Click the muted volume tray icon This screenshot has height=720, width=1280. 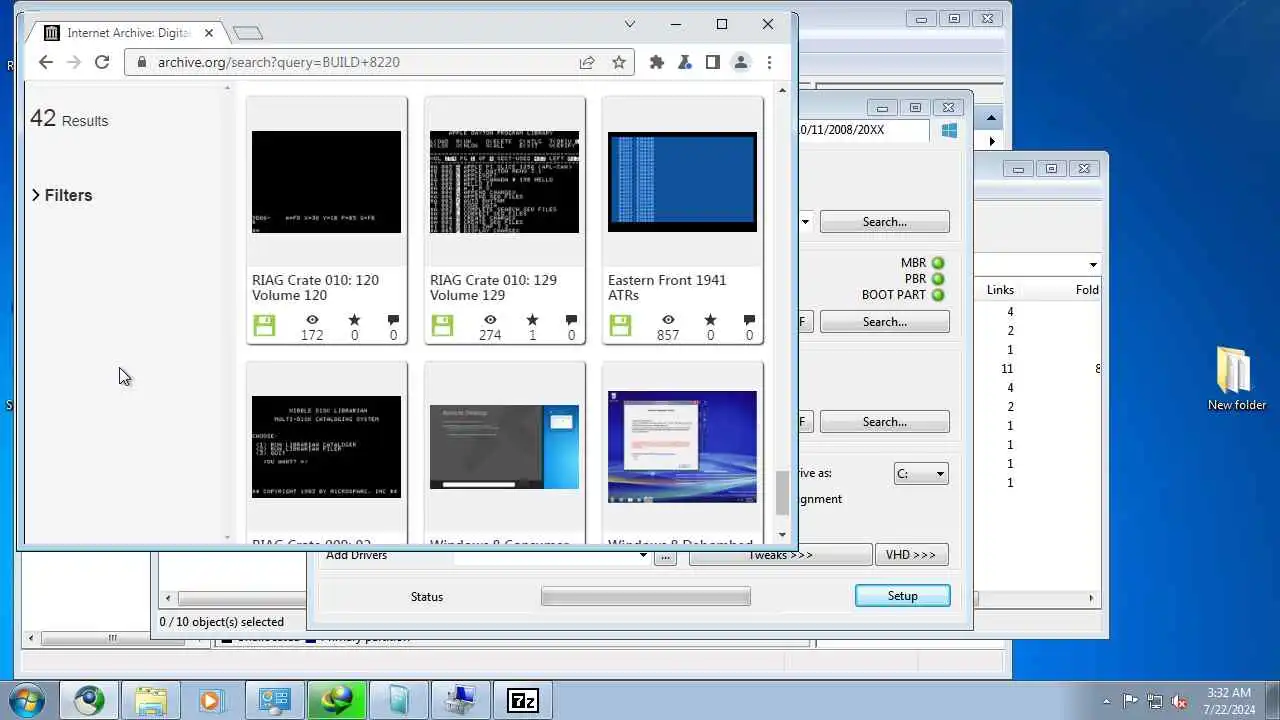tap(1179, 701)
